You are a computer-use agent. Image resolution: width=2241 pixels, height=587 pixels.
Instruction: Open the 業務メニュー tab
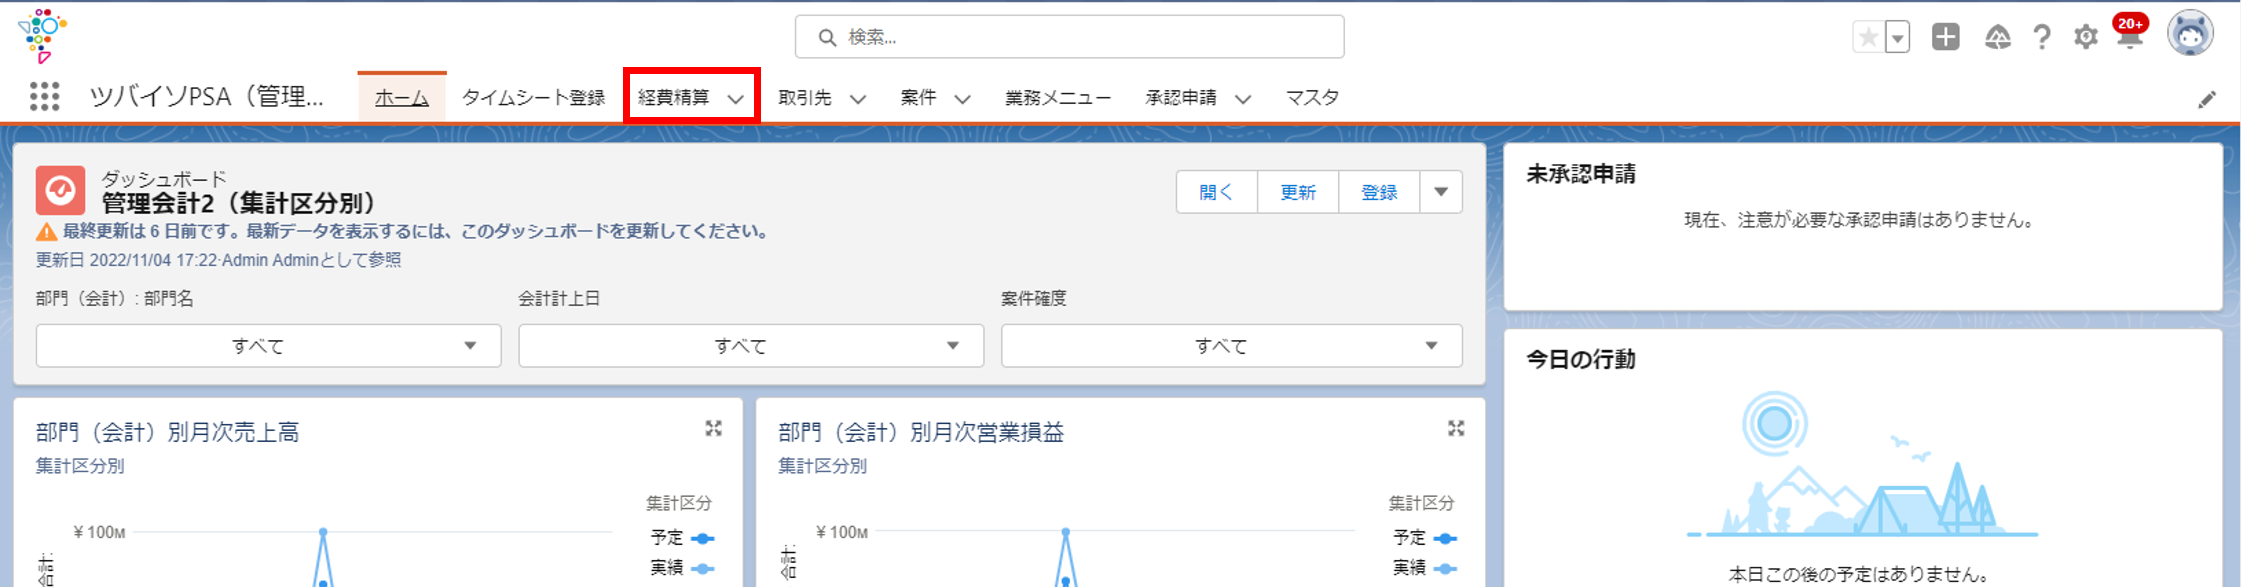click(x=1058, y=98)
